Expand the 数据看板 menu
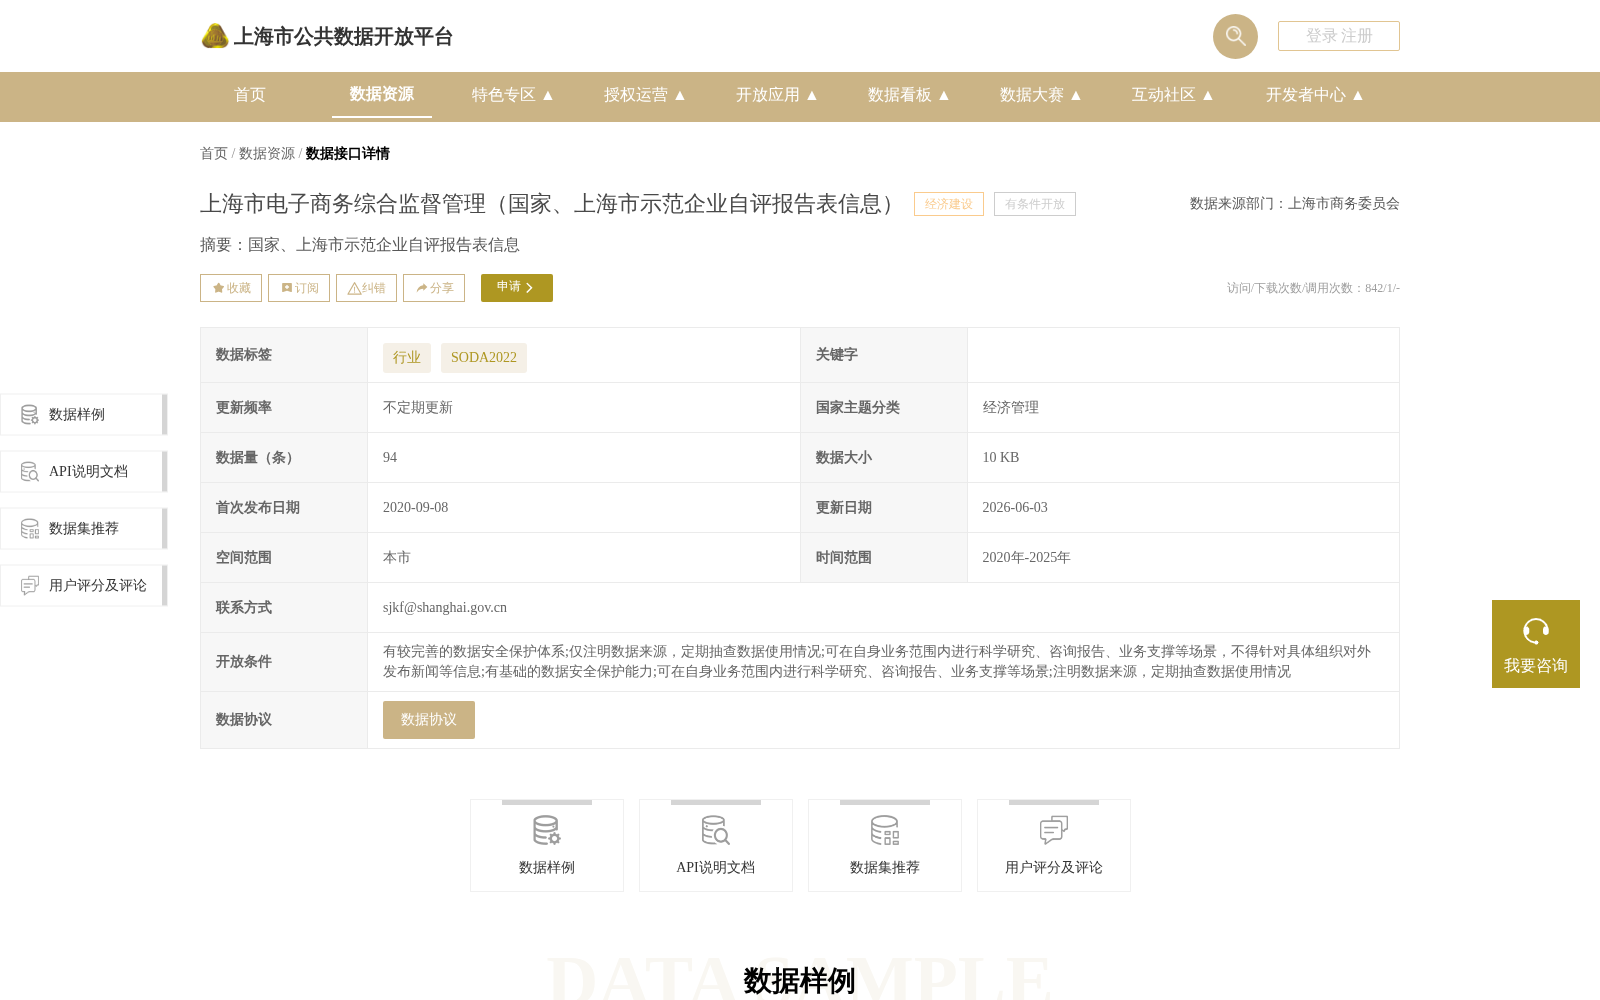The width and height of the screenshot is (1600, 1000). pos(908,95)
